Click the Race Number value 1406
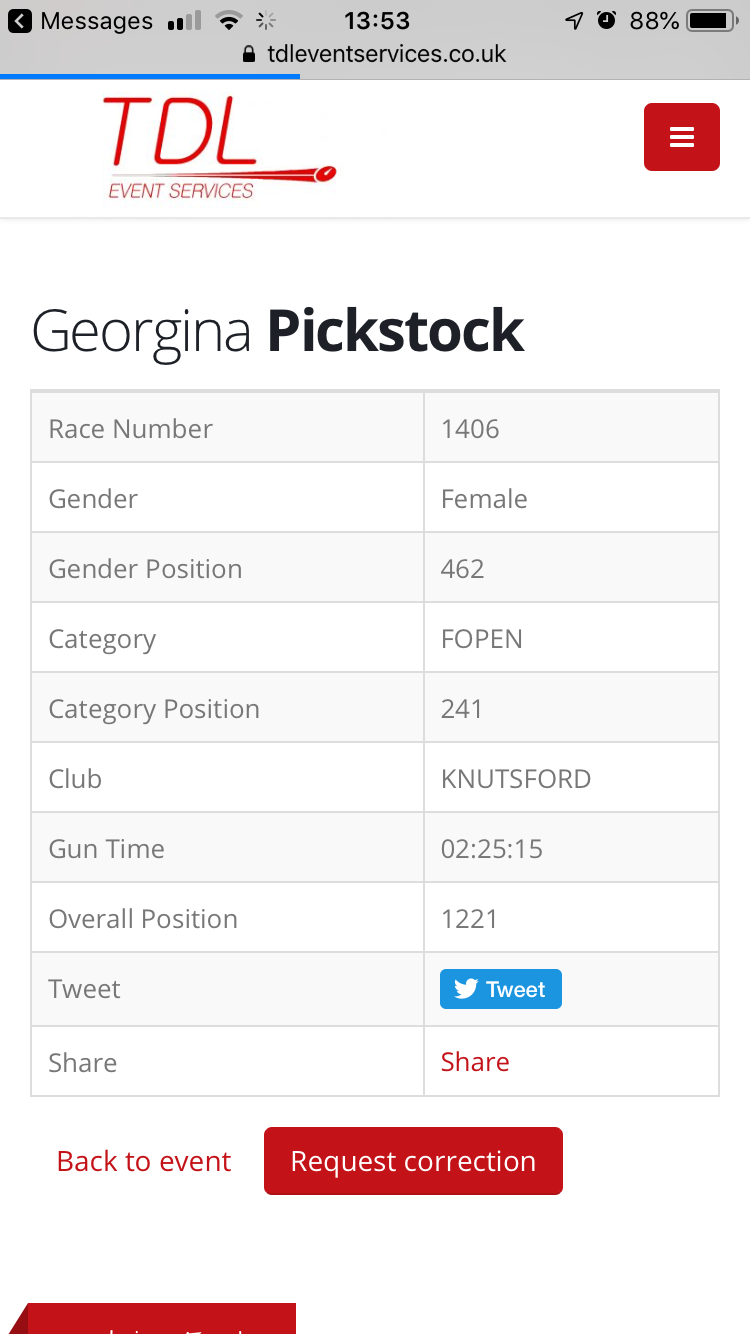Image resolution: width=750 pixels, height=1334 pixels. tap(470, 429)
